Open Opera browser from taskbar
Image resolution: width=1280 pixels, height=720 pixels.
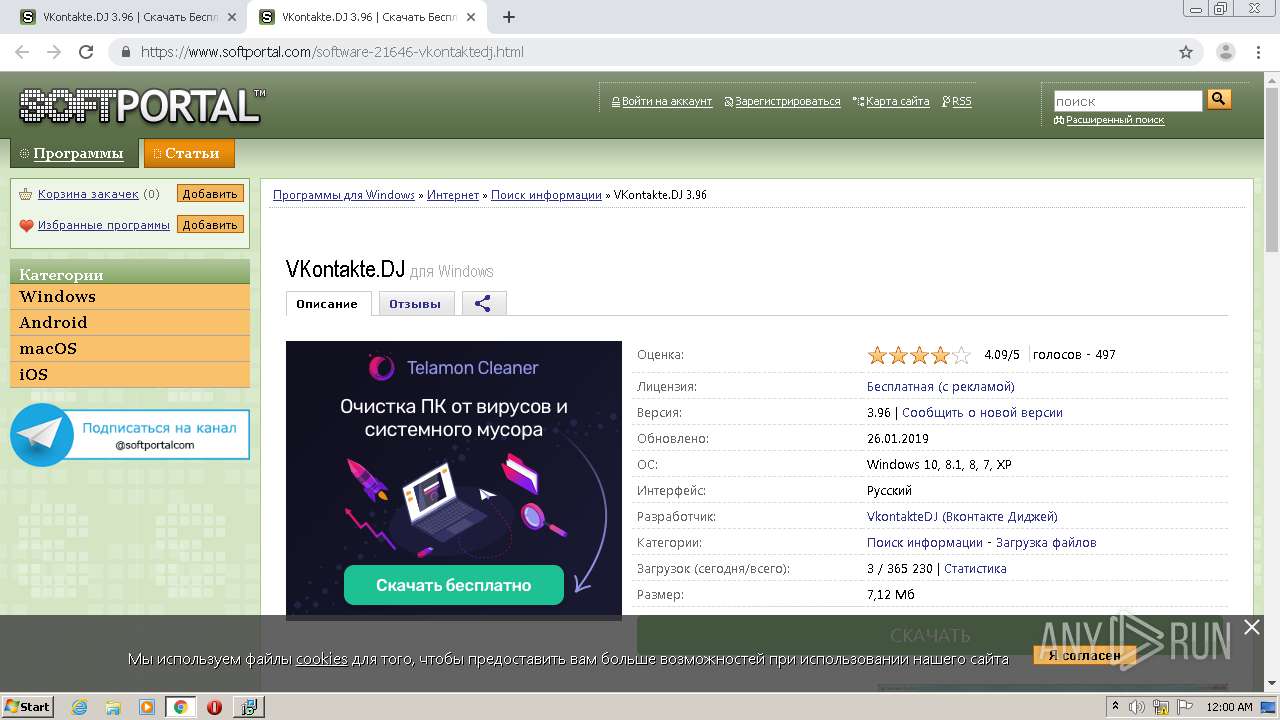coord(214,707)
